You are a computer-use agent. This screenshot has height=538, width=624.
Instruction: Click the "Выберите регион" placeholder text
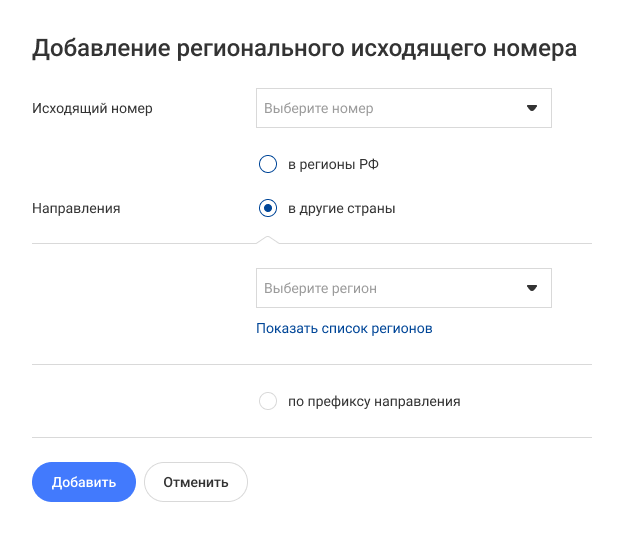pyautogui.click(x=321, y=288)
